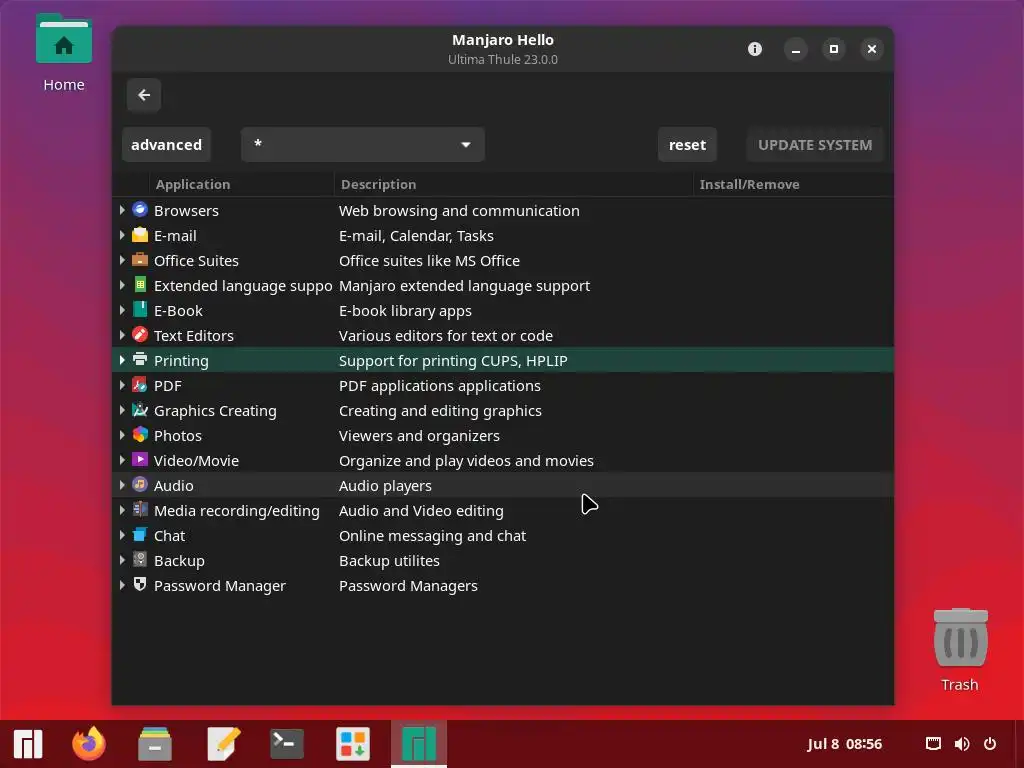Expand the PDF category
This screenshot has width=1024, height=768.
(122, 385)
